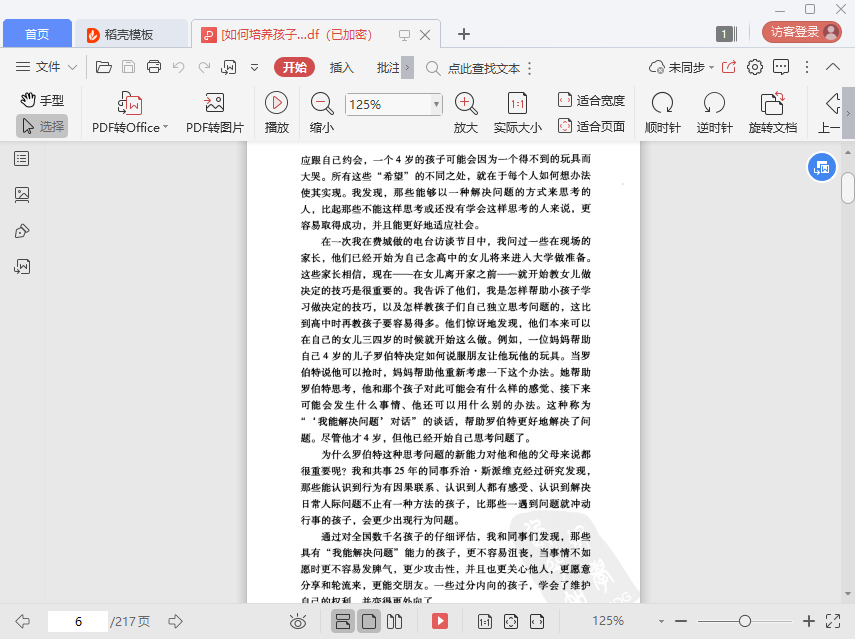Image resolution: width=855 pixels, height=639 pixels.
Task: Add a new tab with plus button
Action: coord(463,34)
